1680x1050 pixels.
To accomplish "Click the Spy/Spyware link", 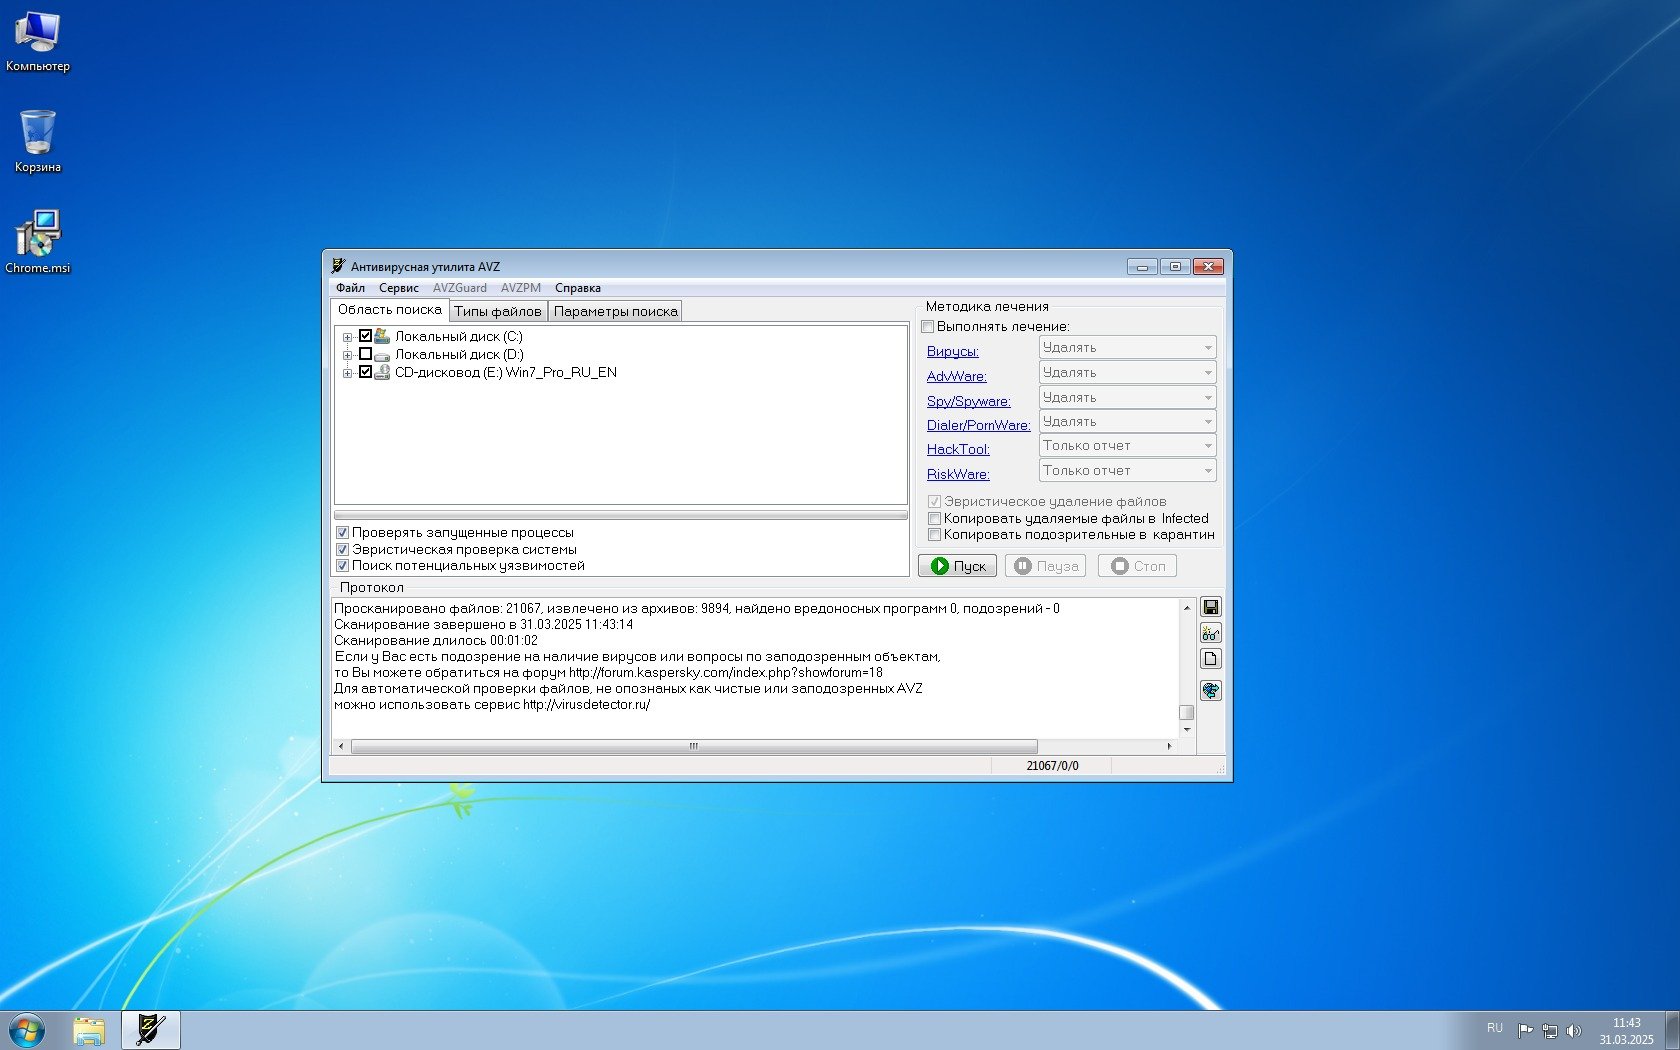I will click(968, 401).
